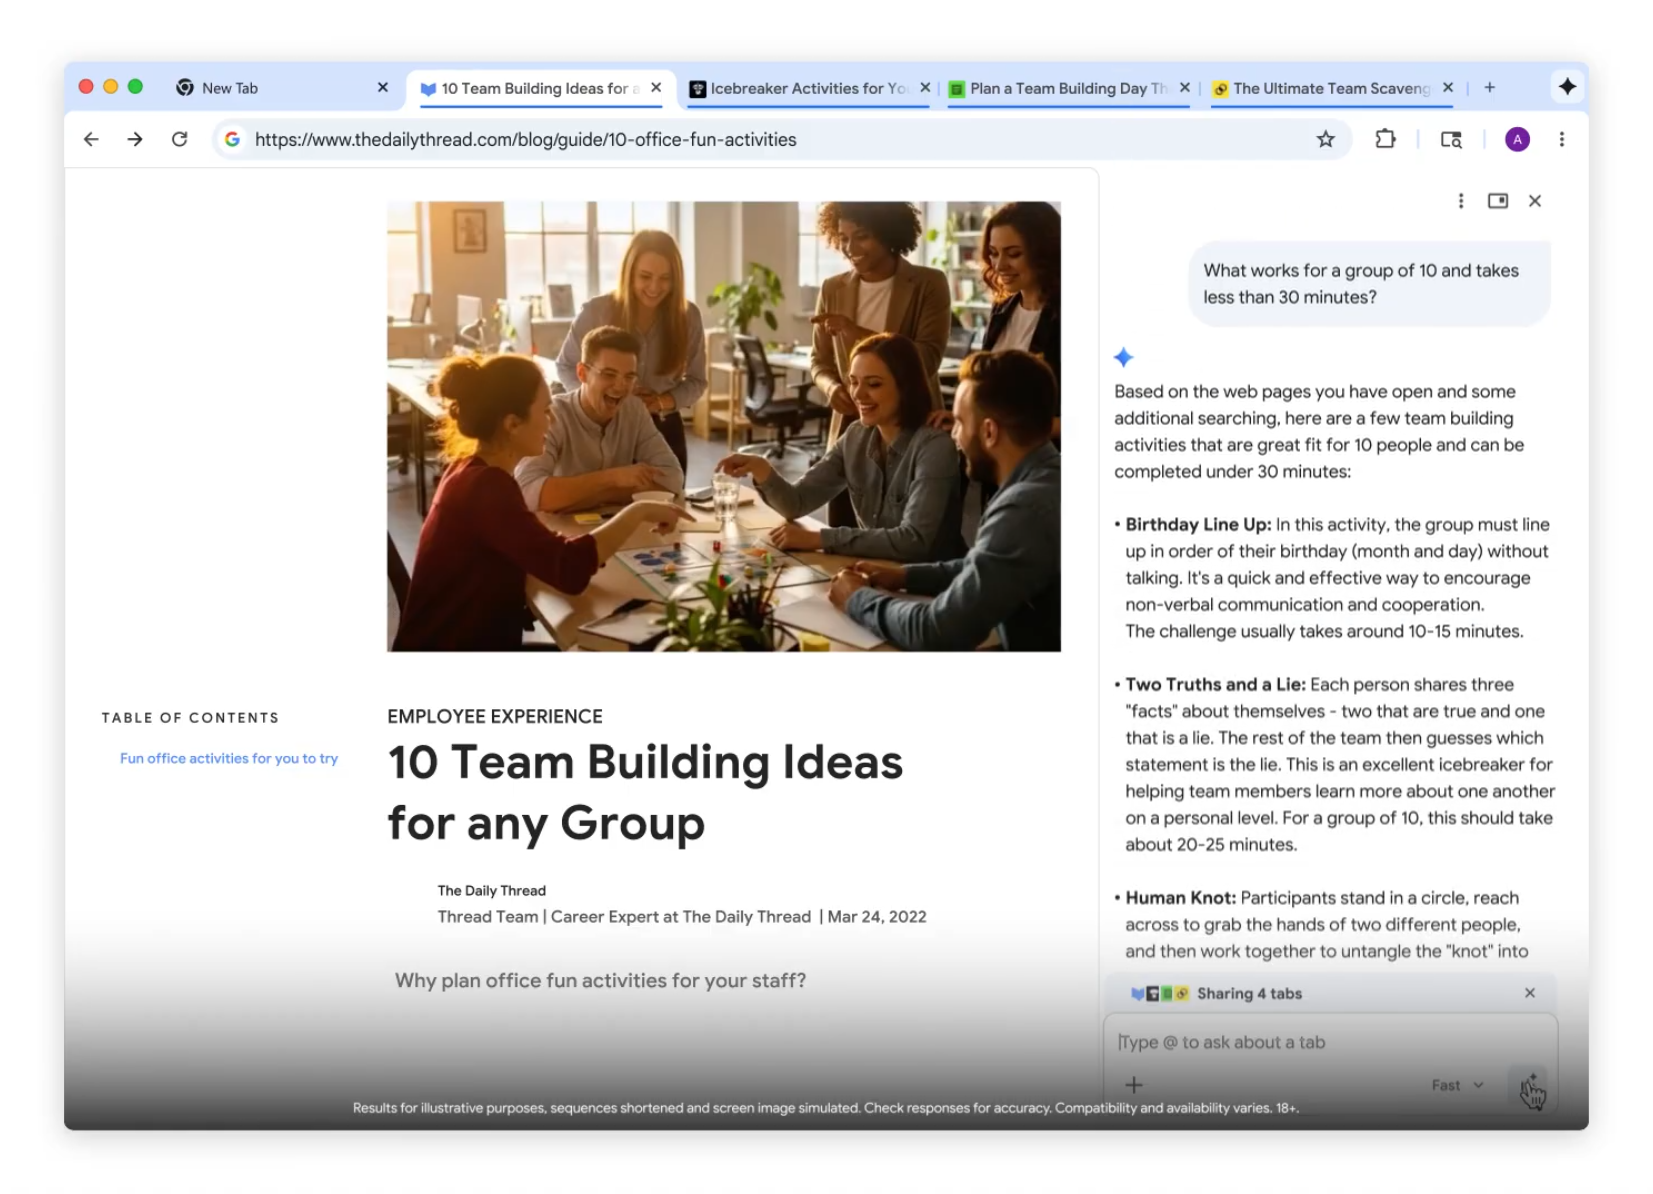Reload the page using refresh icon

tap(180, 139)
